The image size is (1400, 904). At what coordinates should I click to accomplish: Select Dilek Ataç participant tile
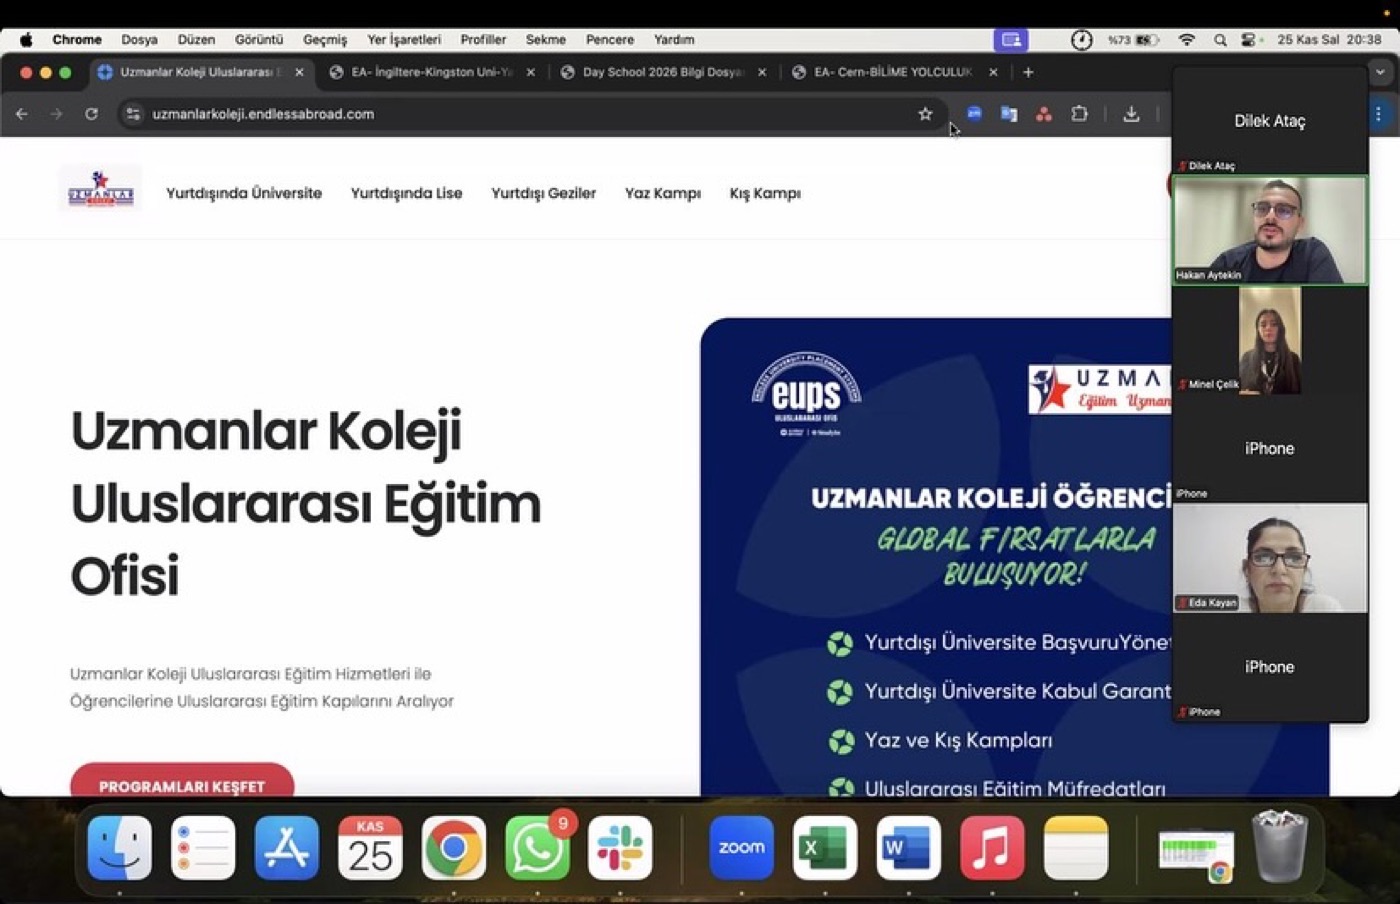pyautogui.click(x=1270, y=121)
